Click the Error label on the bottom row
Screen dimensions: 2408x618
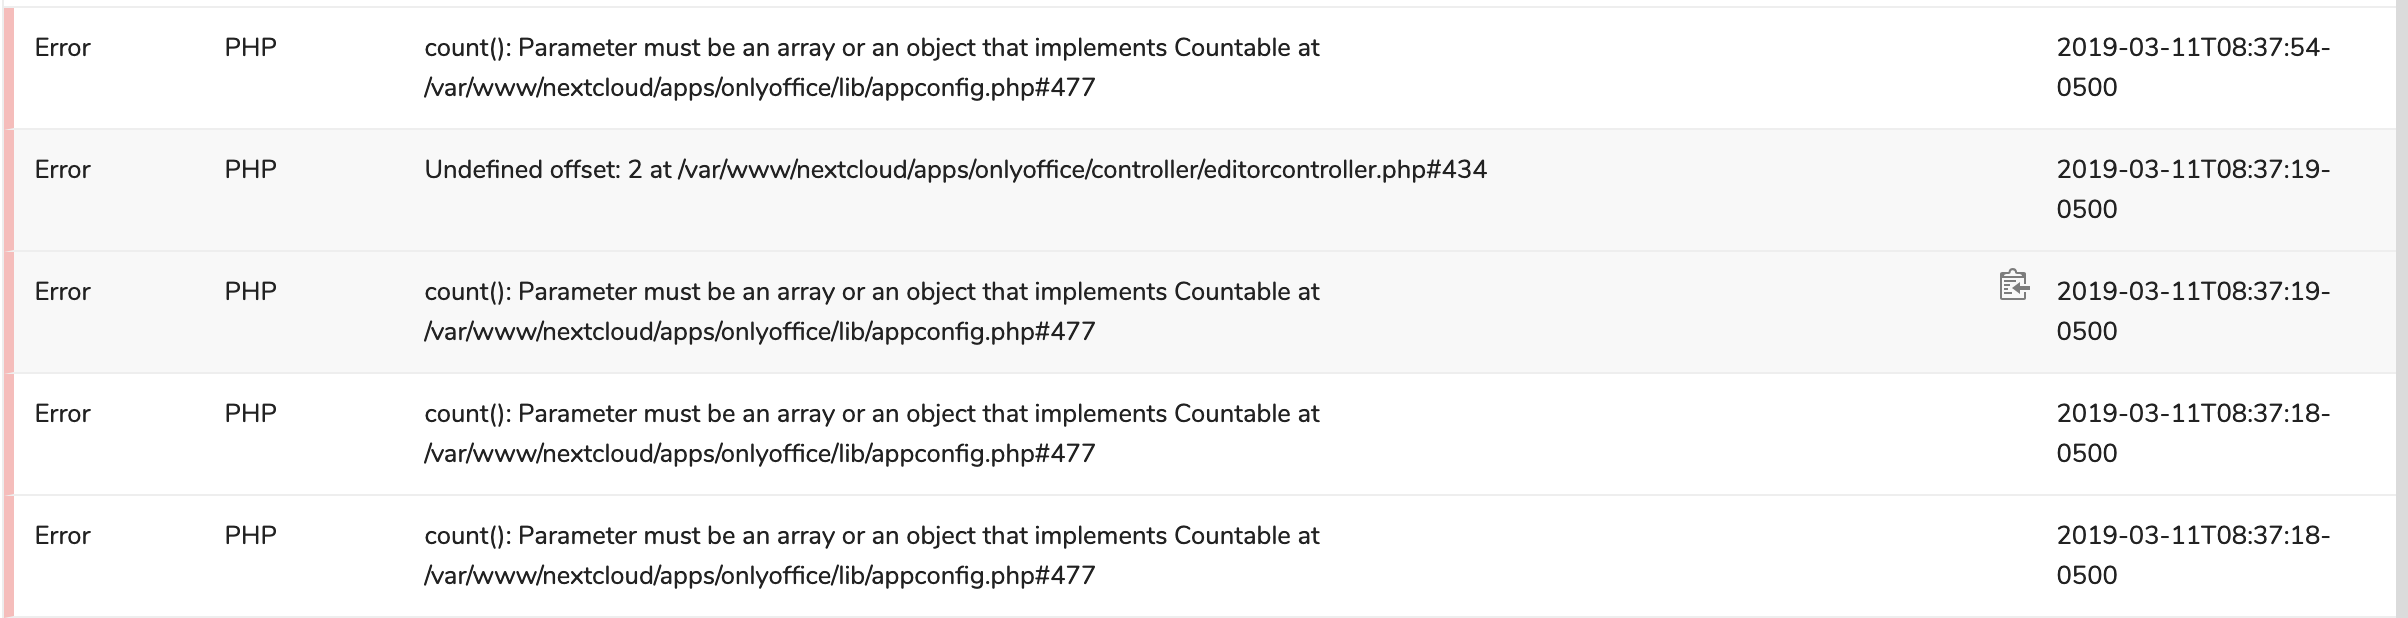[62, 536]
